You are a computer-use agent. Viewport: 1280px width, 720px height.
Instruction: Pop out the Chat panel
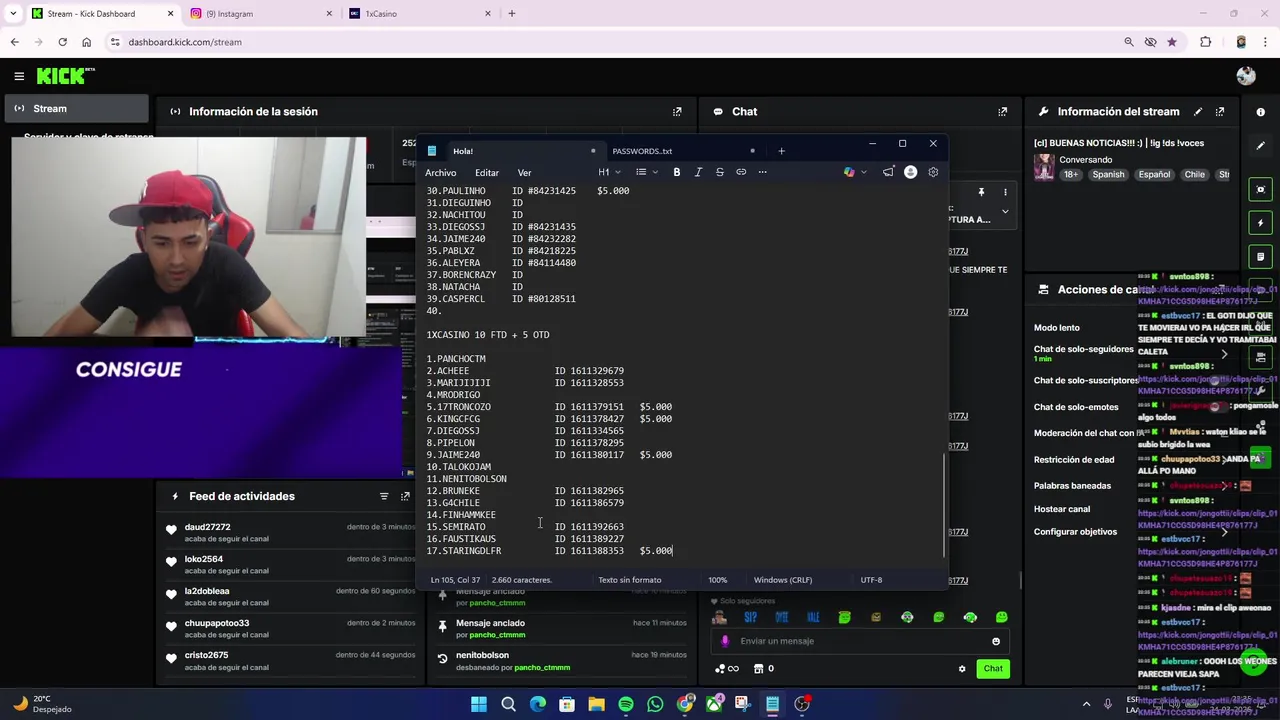coord(1002,112)
